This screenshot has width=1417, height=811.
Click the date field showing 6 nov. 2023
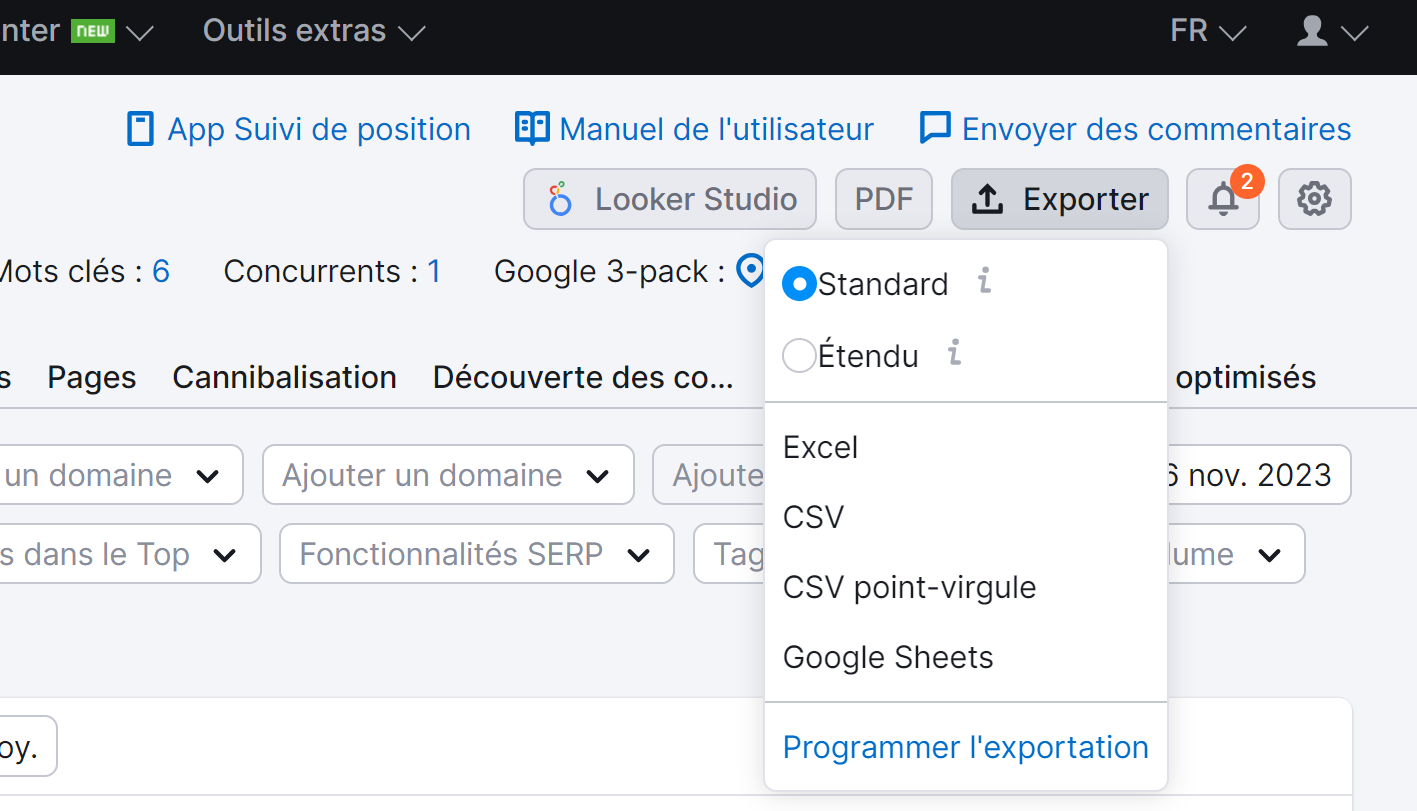pos(1252,475)
